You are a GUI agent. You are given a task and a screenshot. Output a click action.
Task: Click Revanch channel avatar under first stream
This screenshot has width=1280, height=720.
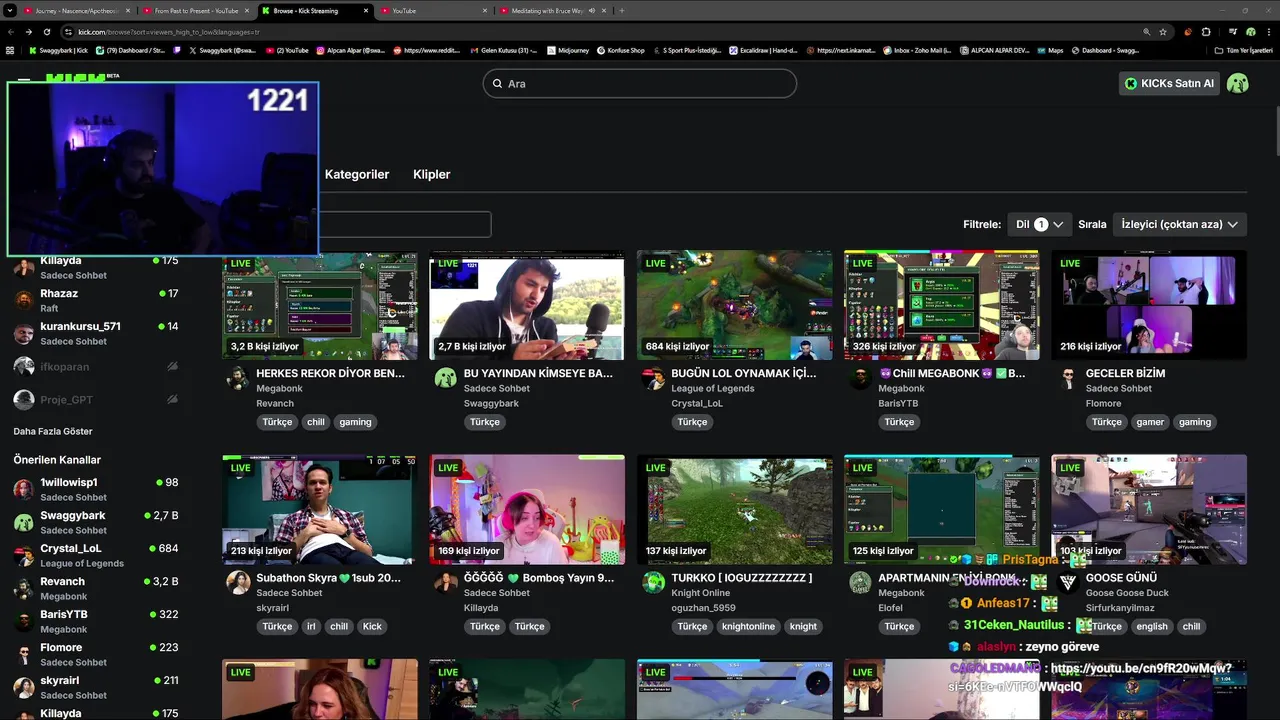pyautogui.click(x=238, y=378)
